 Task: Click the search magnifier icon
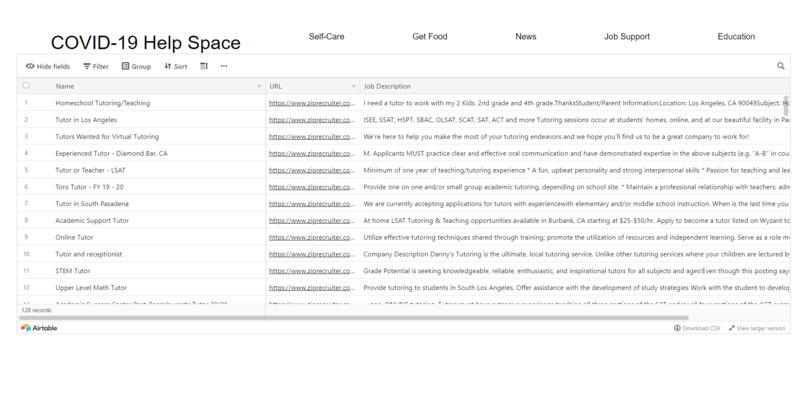coord(781,66)
